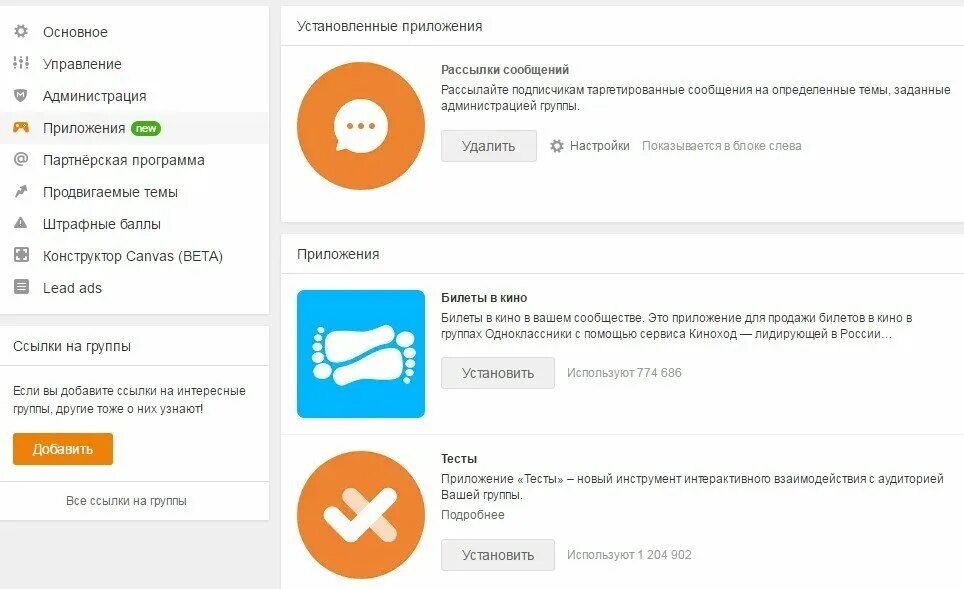Click the gamepad icon beside Приложения
Screen dimensions: 964x589
click(21, 127)
